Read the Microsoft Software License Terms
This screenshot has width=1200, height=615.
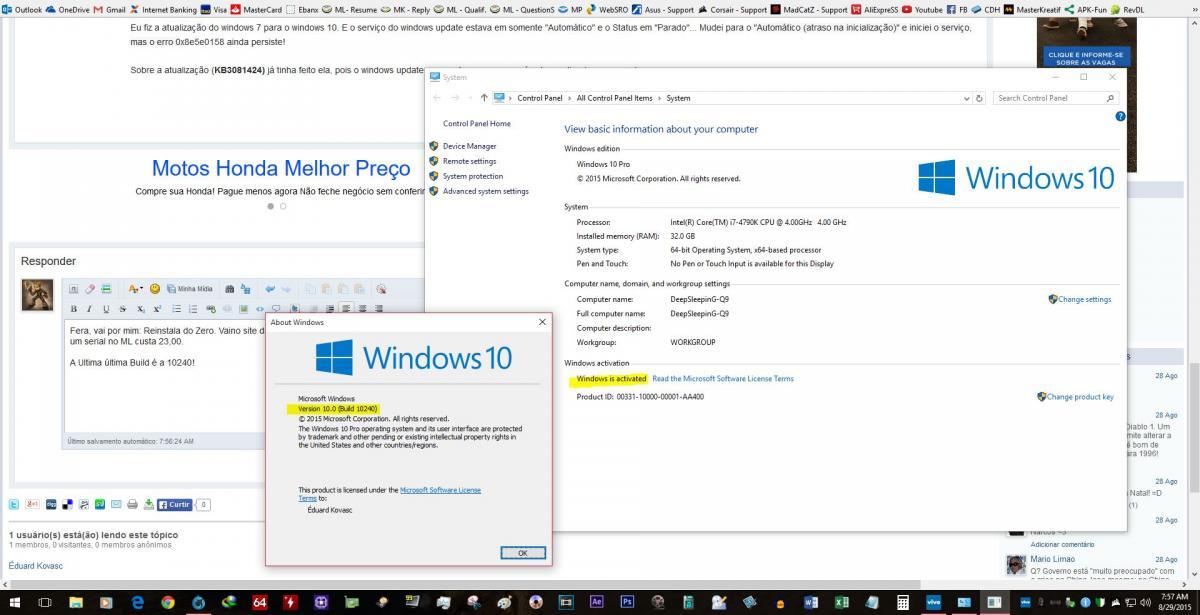[x=723, y=379]
